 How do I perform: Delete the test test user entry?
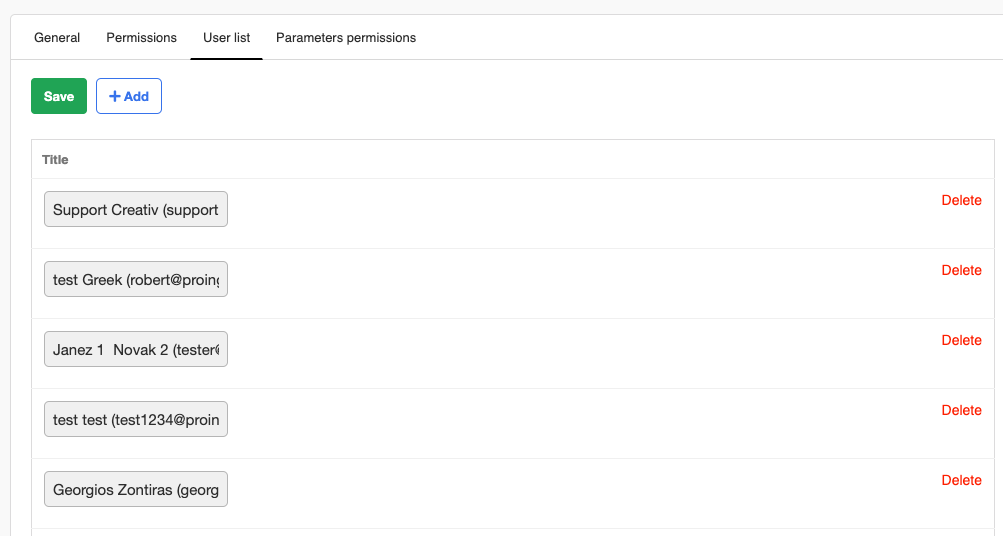click(x=961, y=410)
